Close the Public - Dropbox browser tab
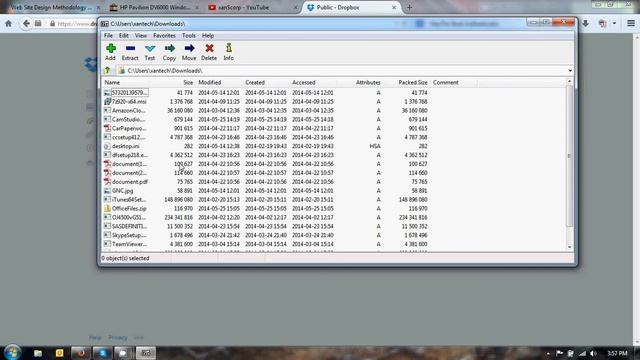 394,7
